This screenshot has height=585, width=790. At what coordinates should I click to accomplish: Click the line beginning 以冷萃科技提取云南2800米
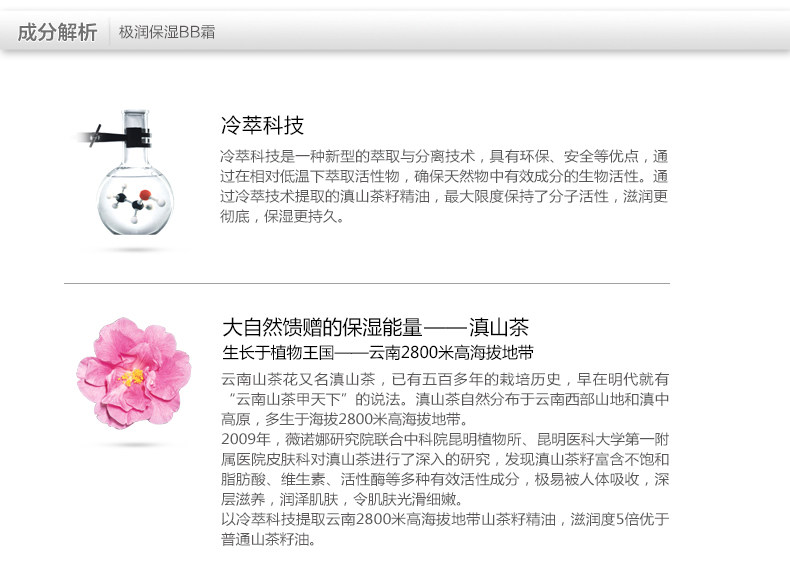click(445, 519)
